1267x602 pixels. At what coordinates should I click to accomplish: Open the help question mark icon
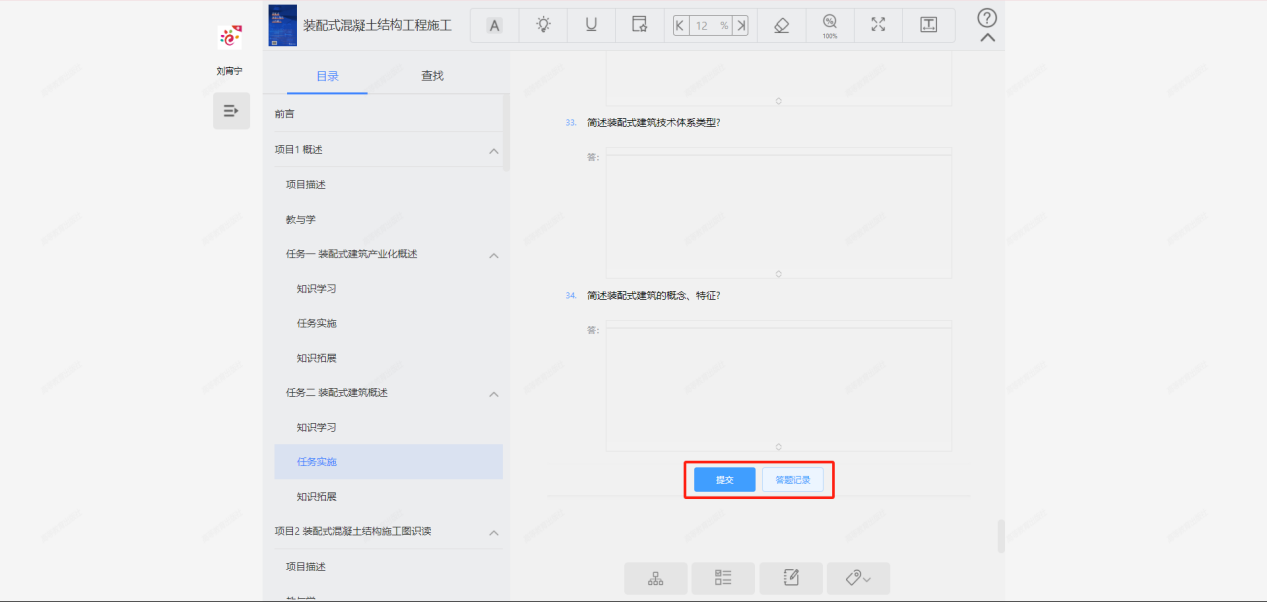click(987, 18)
